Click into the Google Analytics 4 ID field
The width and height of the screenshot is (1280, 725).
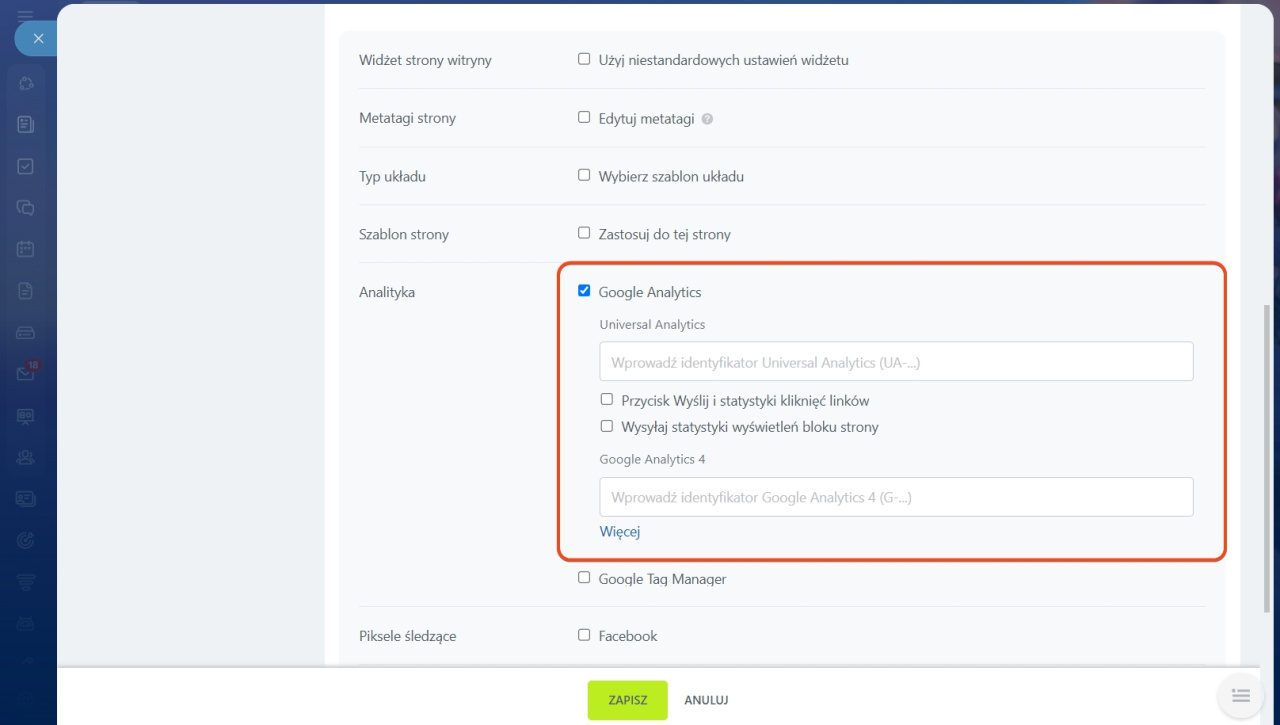[x=896, y=497]
